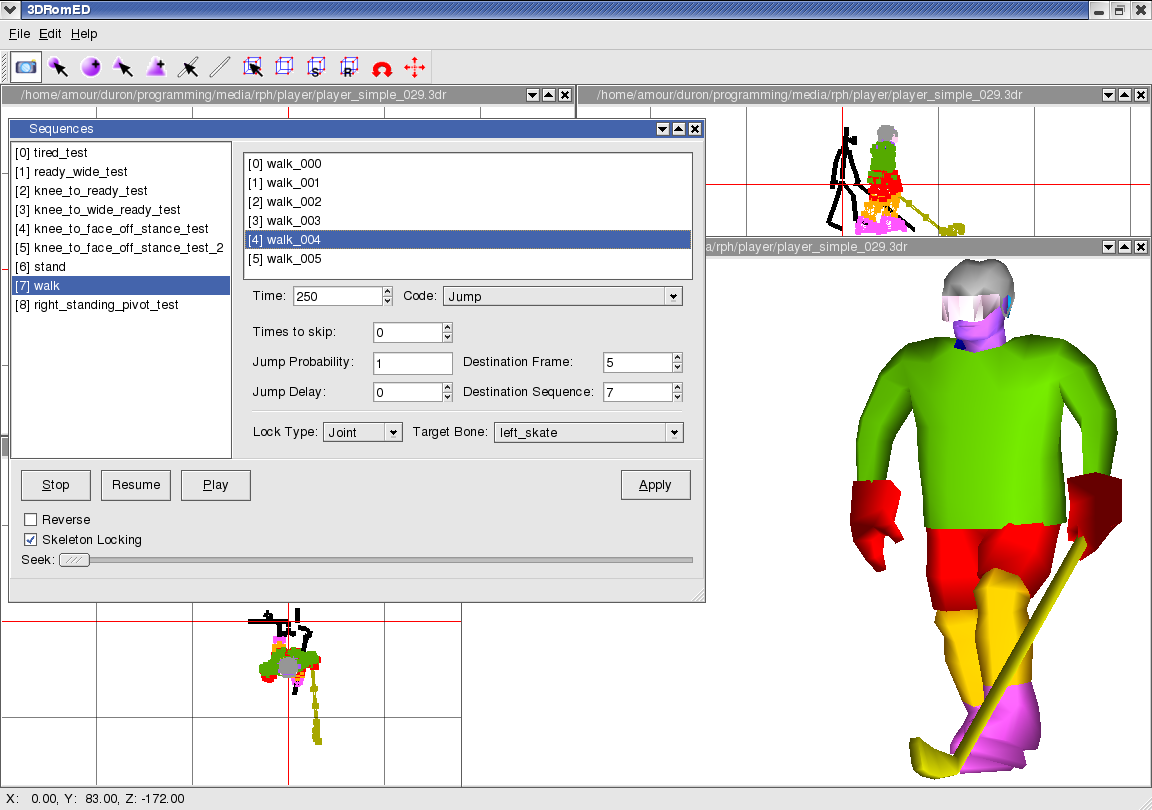1152x810 pixels.
Task: Open the Help menu
Action: pos(84,34)
